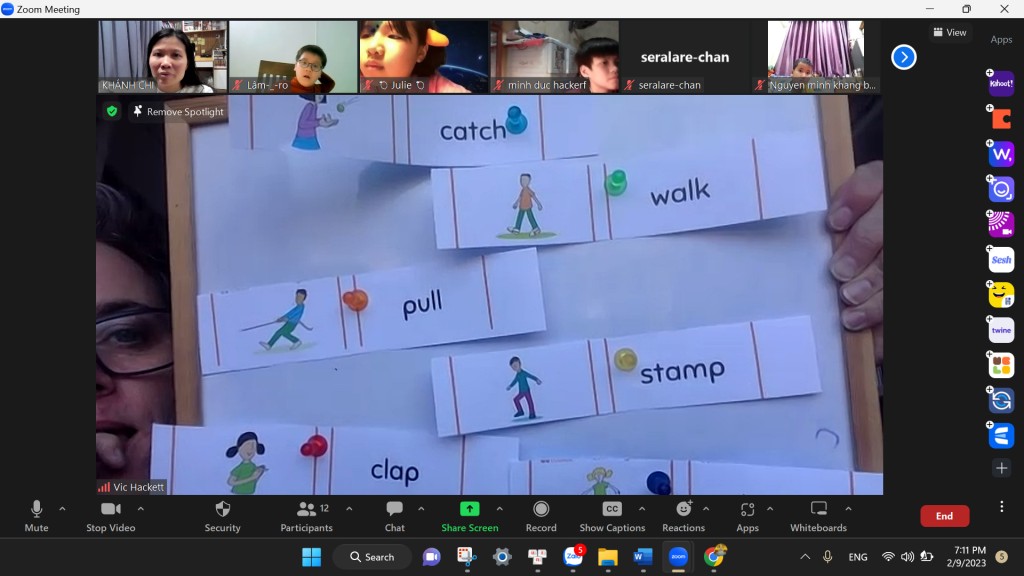Viewport: 1024px width, 576px height.
Task: Open the Kahoot! app in sidebar
Action: click(1001, 84)
